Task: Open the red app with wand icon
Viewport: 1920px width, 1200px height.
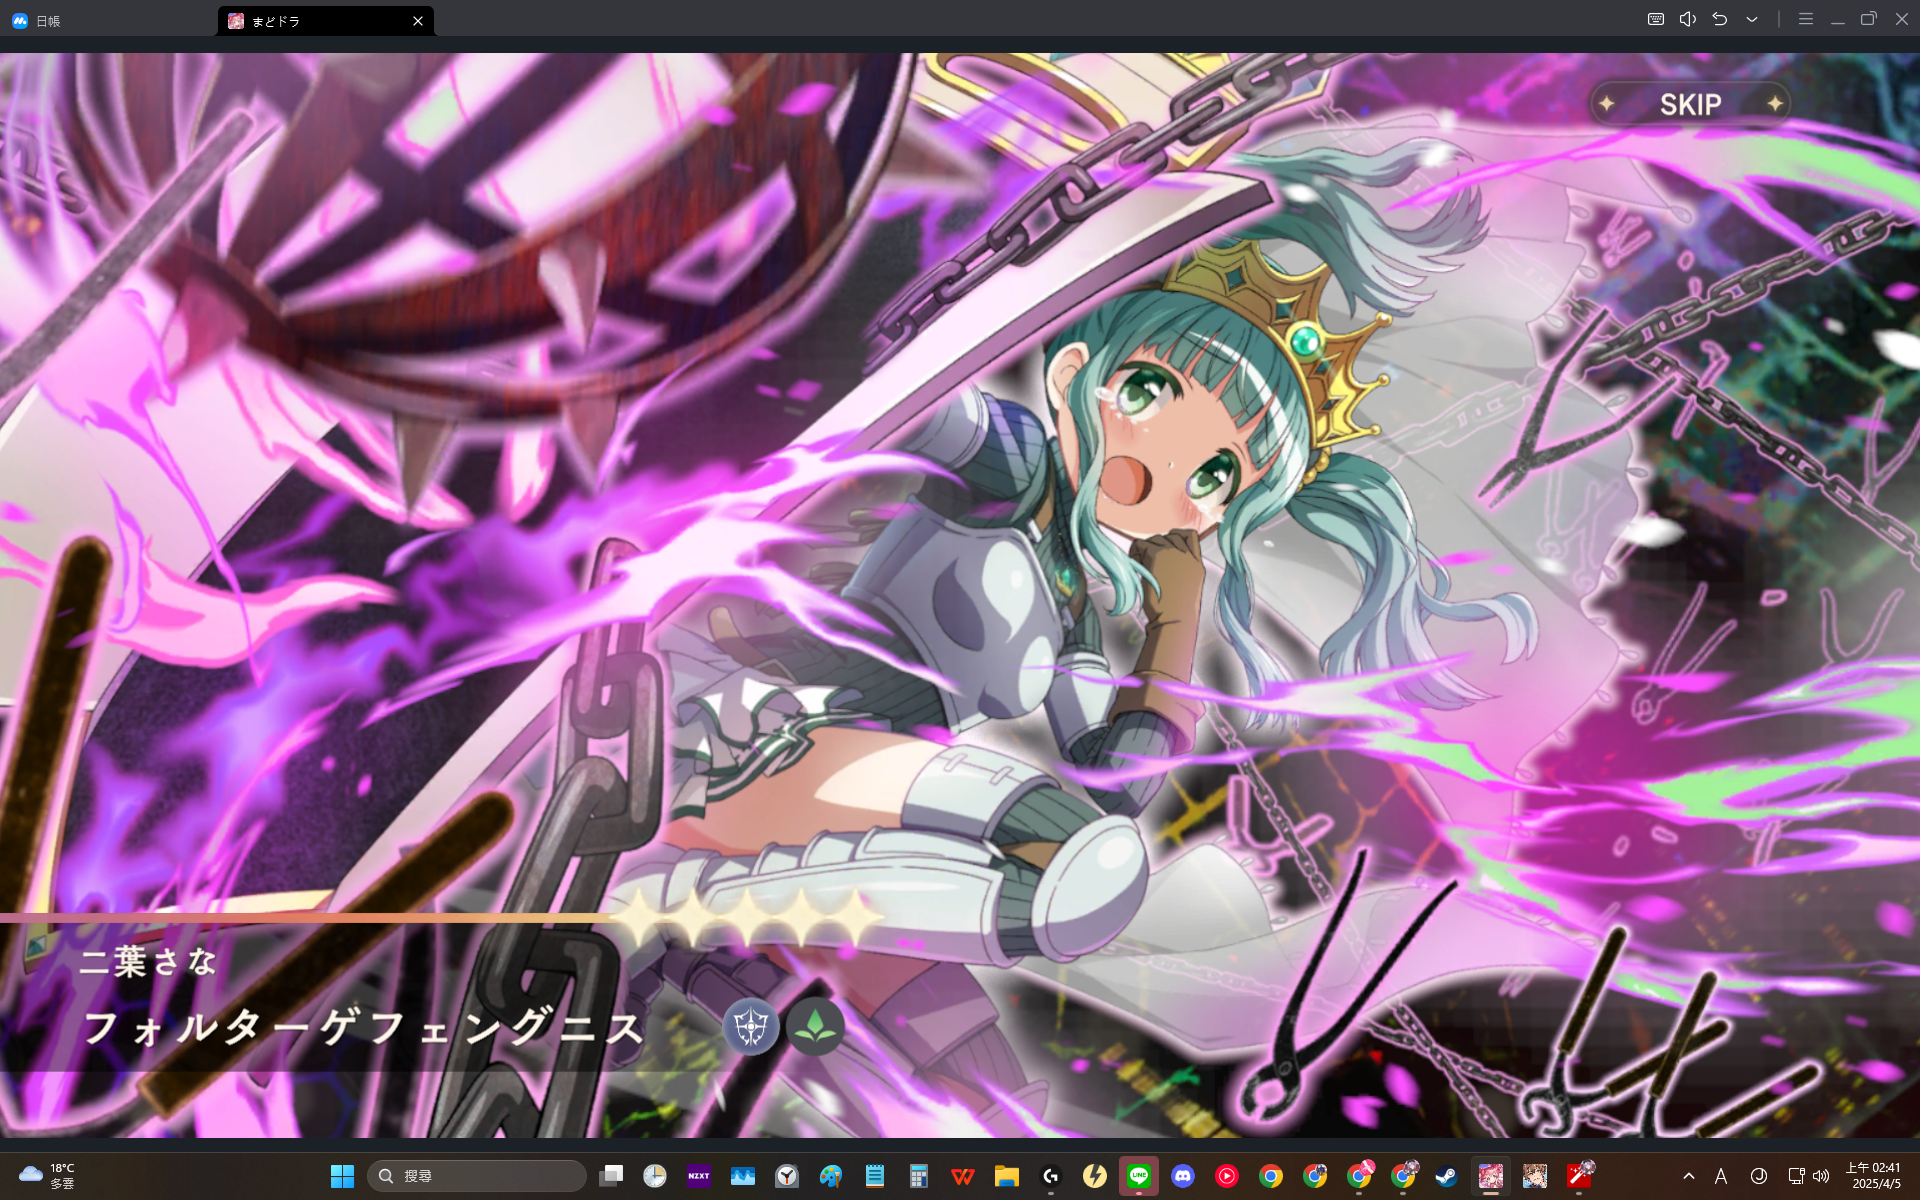Action: 1579,1176
